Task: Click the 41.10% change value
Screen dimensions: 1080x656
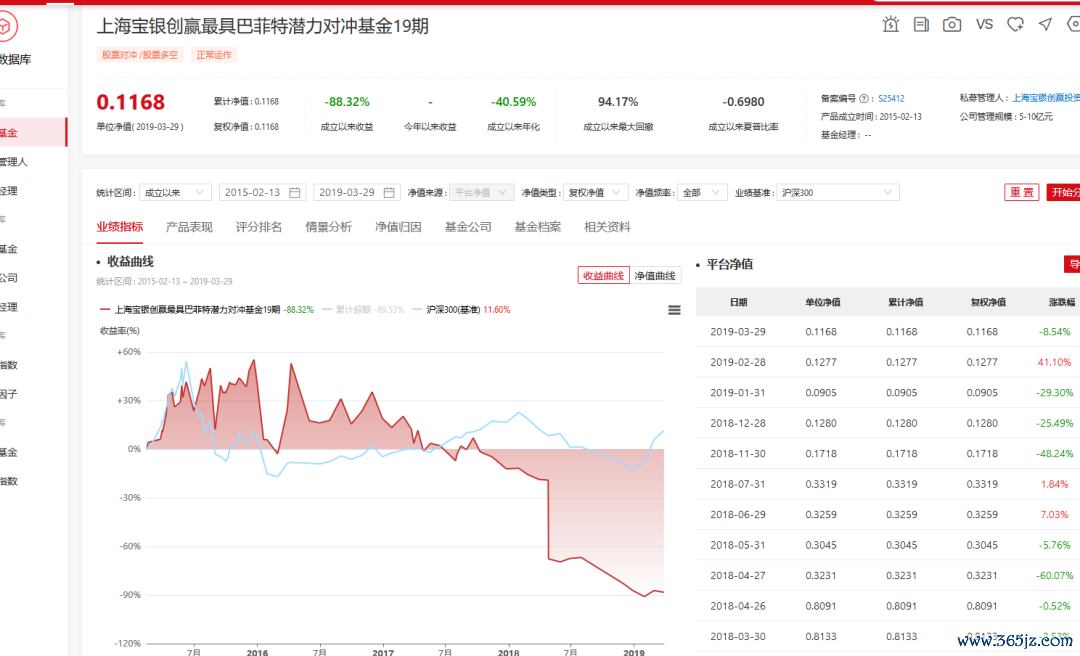Action: coord(1054,362)
